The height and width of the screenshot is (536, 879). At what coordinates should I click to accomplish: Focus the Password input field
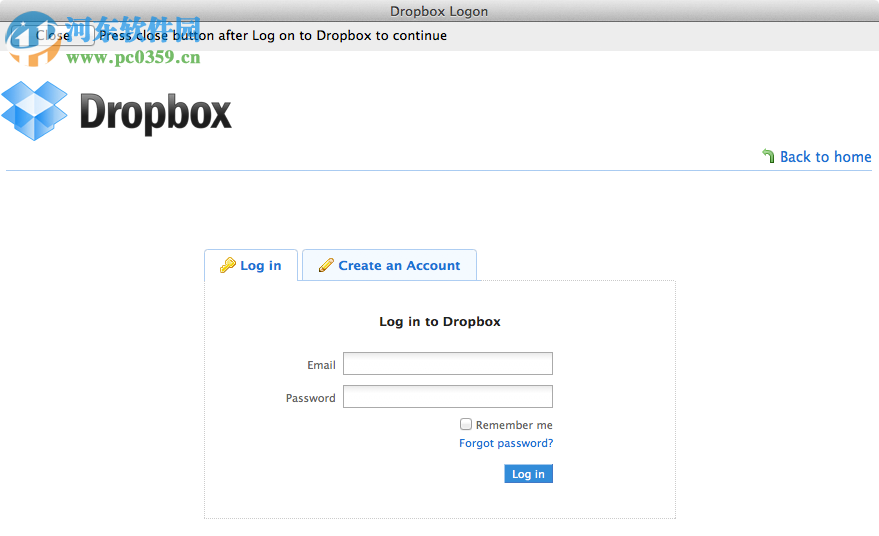[448, 396]
